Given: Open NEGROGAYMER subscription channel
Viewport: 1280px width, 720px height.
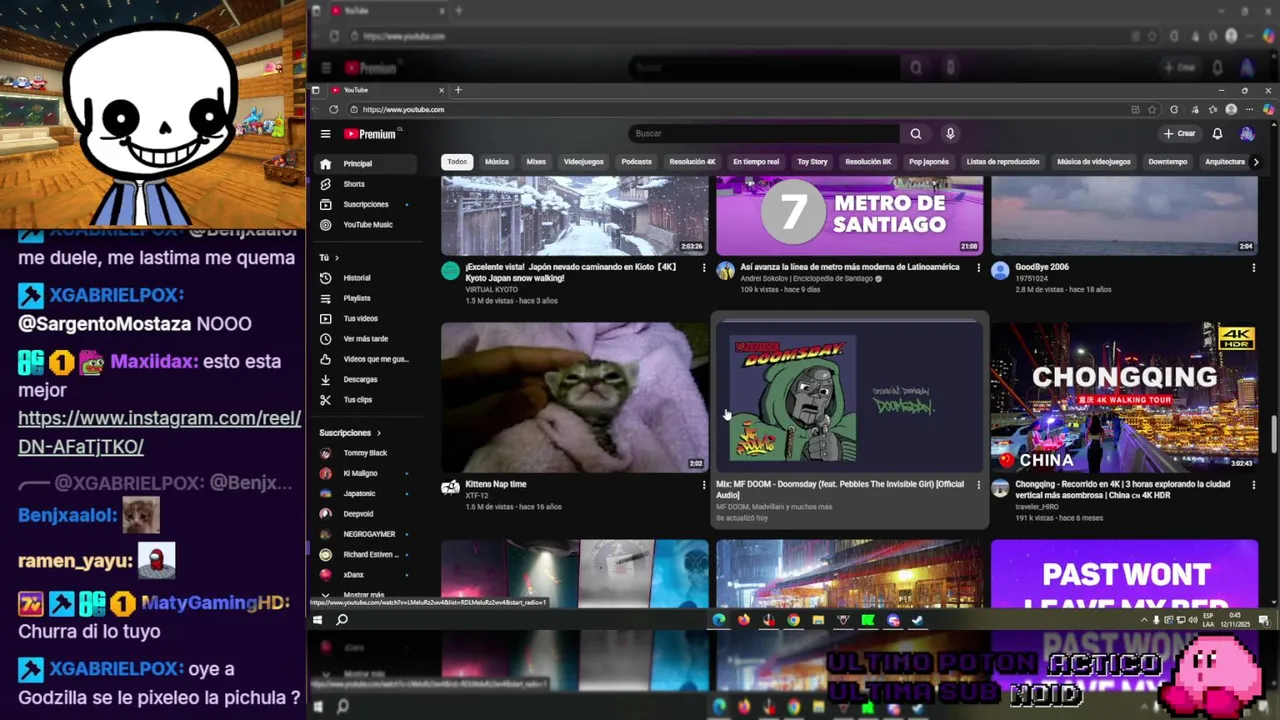Looking at the screenshot, I should tap(367, 534).
